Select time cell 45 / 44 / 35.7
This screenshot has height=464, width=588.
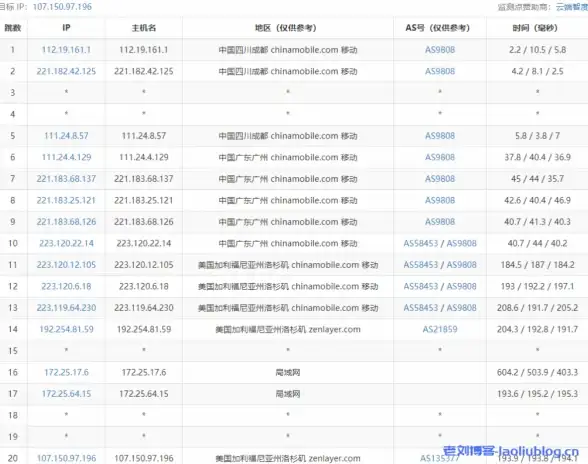[537, 179]
